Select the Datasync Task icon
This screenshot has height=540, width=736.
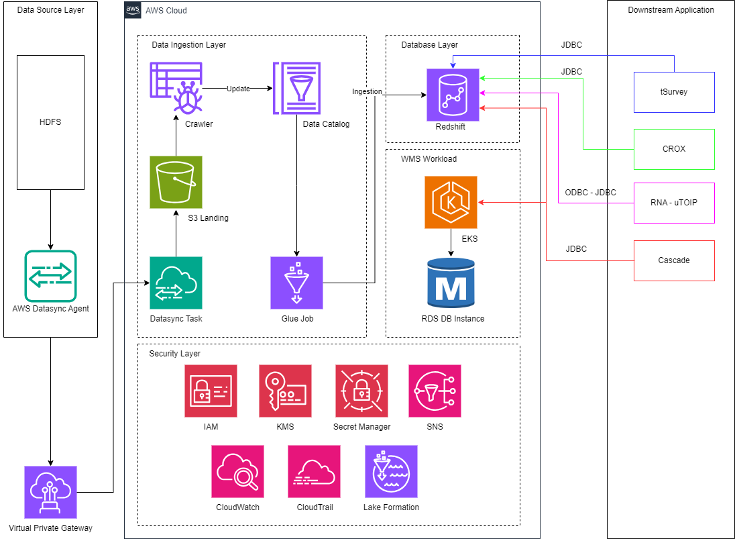pos(175,283)
